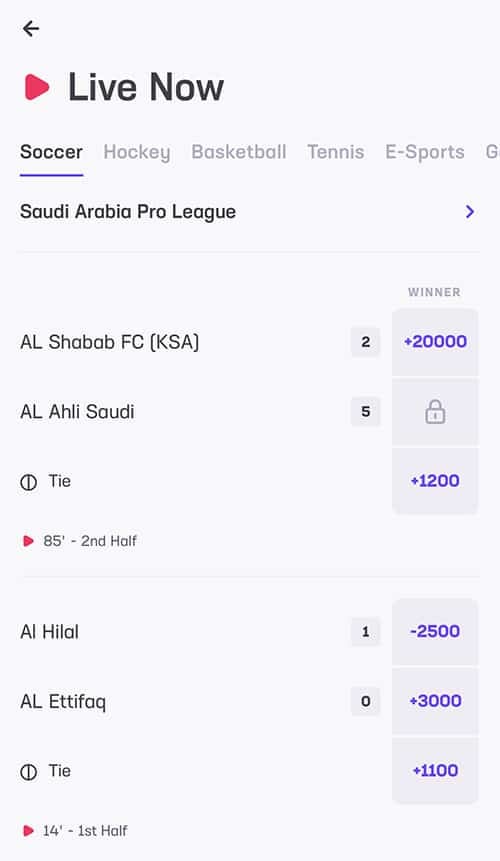Open the Saudi Arabia Pro League heading

(x=128, y=211)
